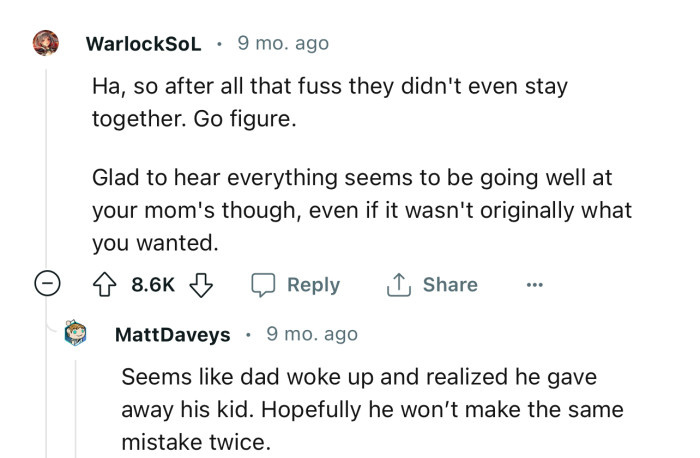Click the "Share" text label
The image size is (700, 458).
pyautogui.click(x=450, y=285)
